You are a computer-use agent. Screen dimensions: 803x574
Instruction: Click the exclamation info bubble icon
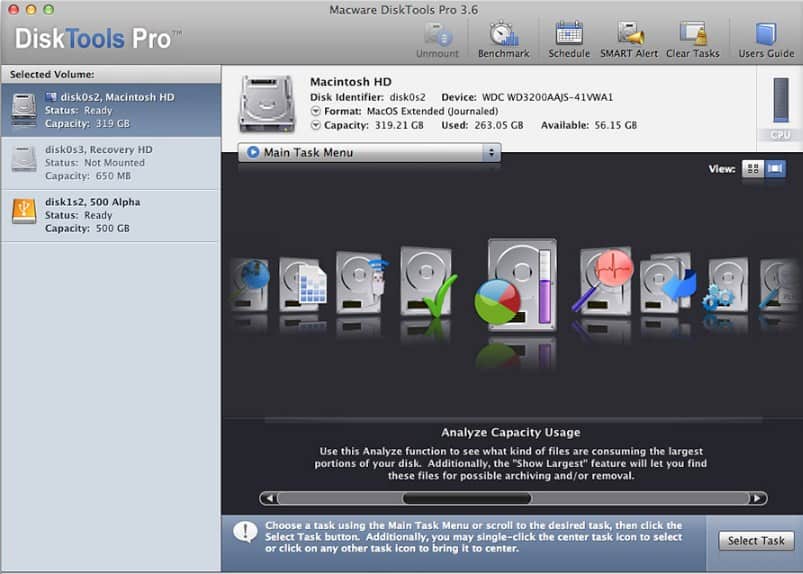[245, 532]
